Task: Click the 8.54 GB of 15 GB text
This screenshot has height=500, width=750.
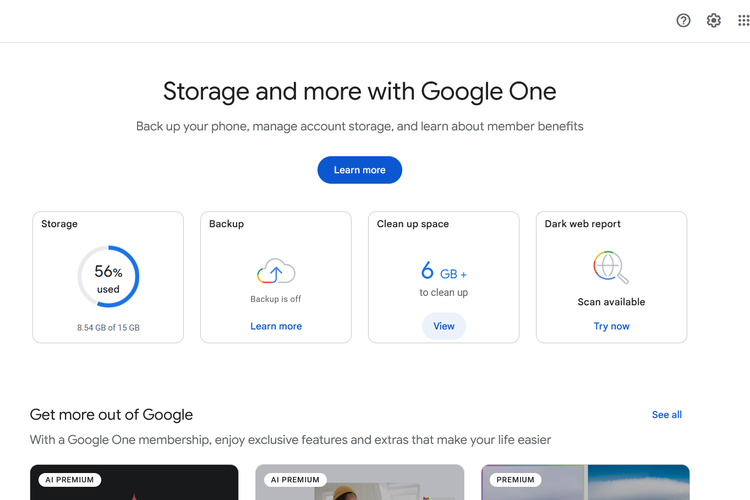Action: (108, 327)
